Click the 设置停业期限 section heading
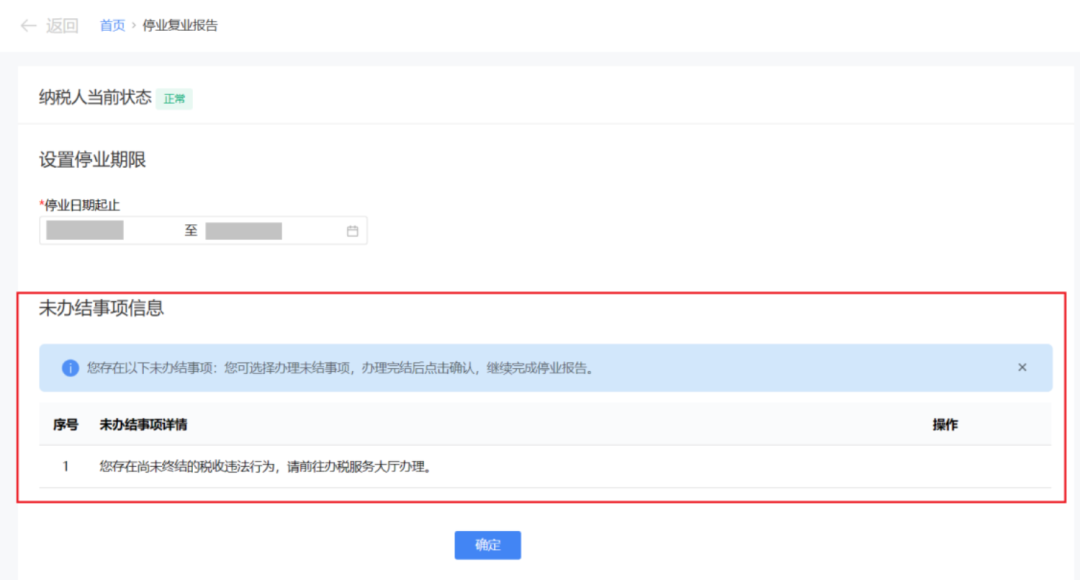1080x580 pixels. coord(92,160)
